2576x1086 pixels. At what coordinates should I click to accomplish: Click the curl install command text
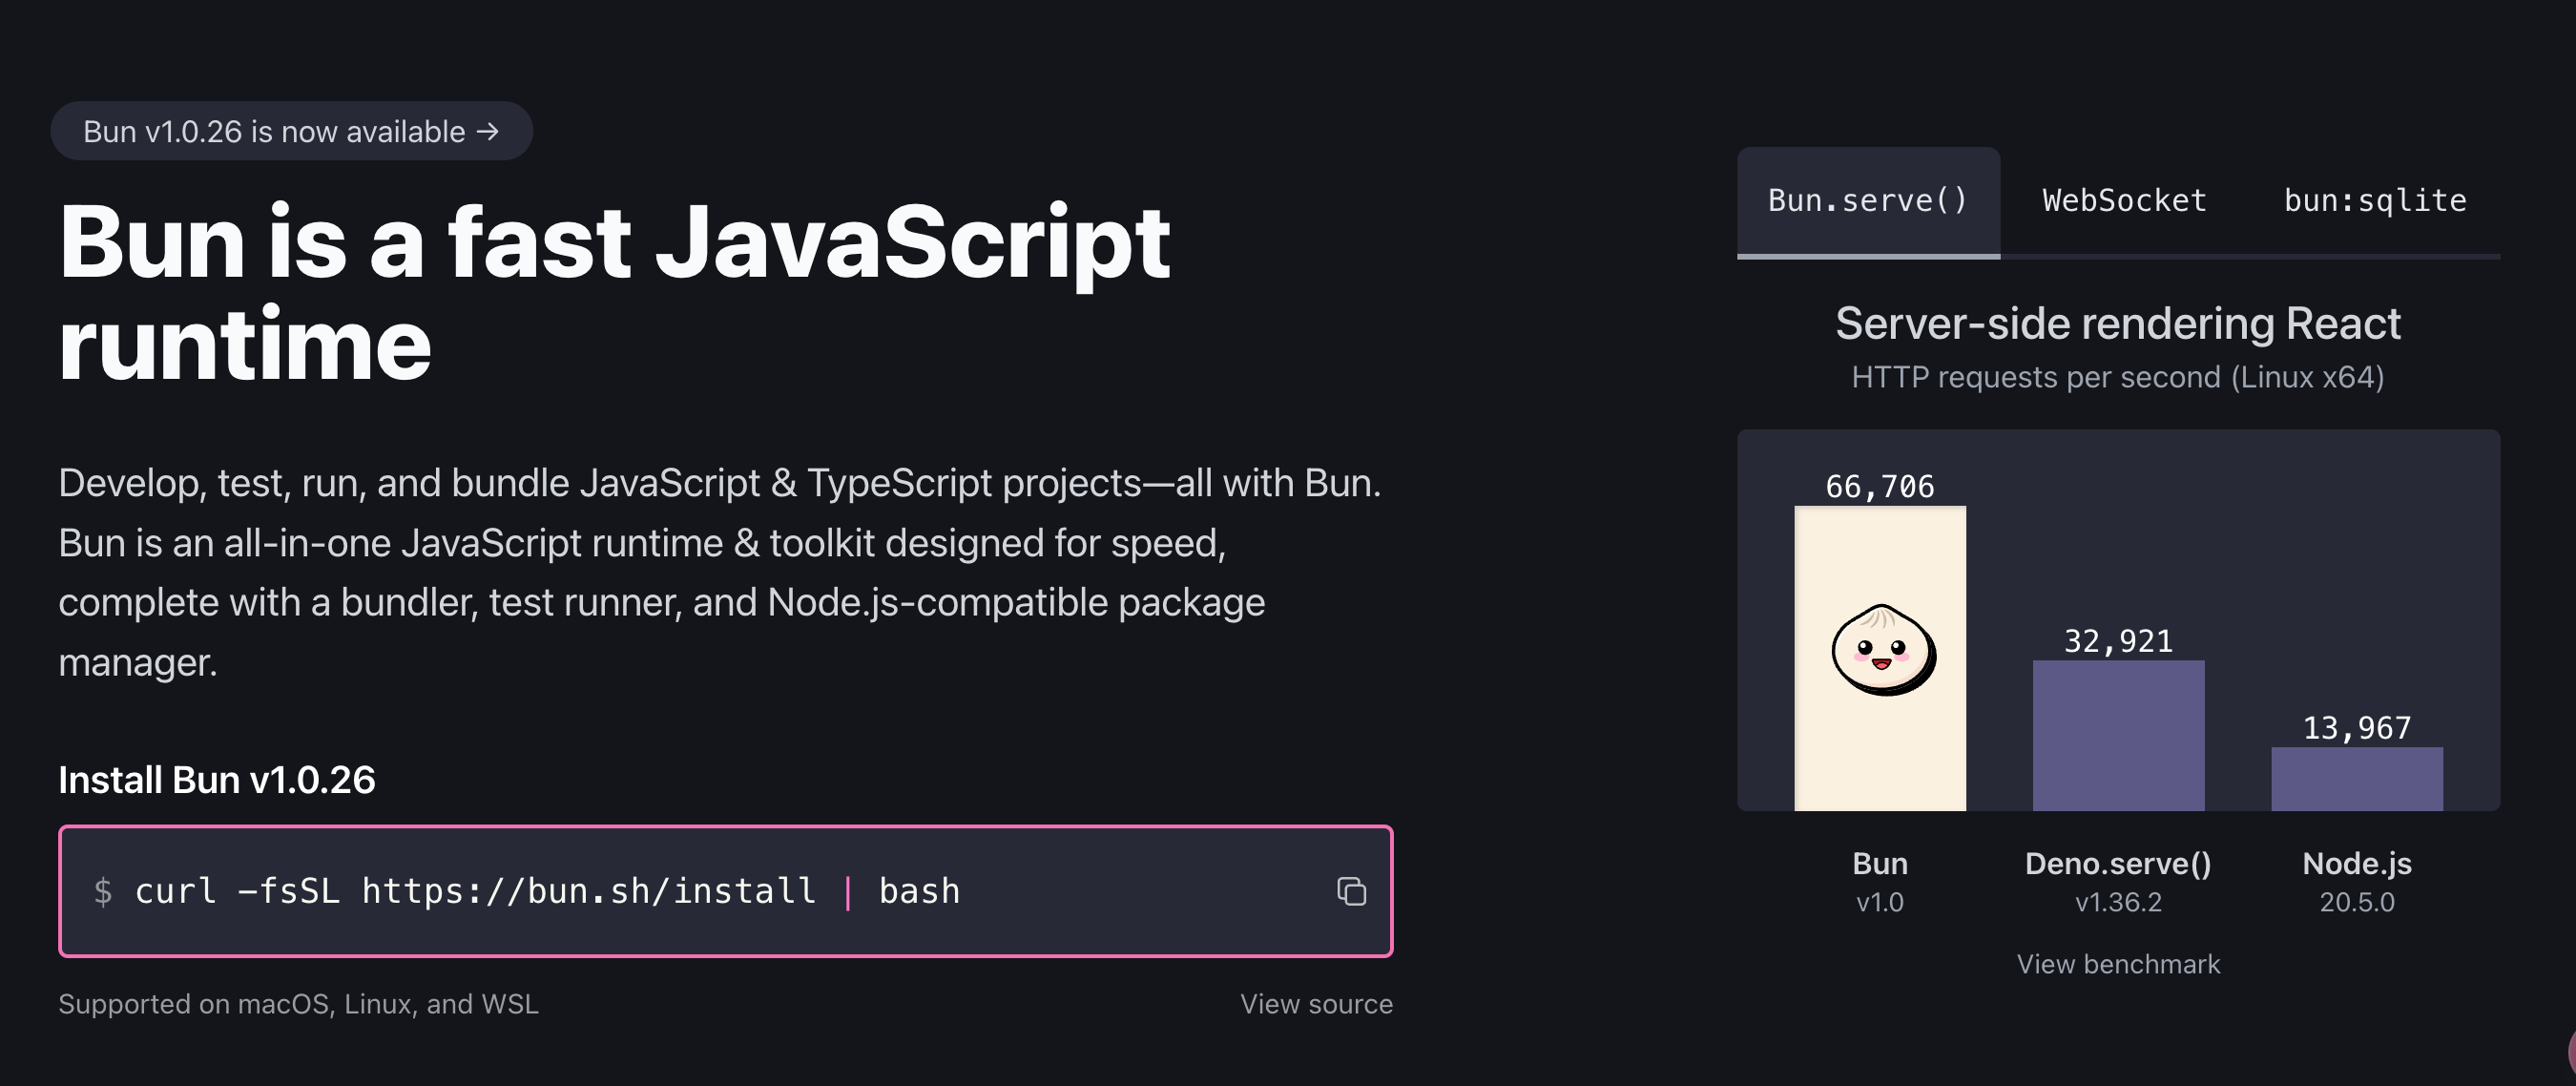pyautogui.click(x=547, y=891)
